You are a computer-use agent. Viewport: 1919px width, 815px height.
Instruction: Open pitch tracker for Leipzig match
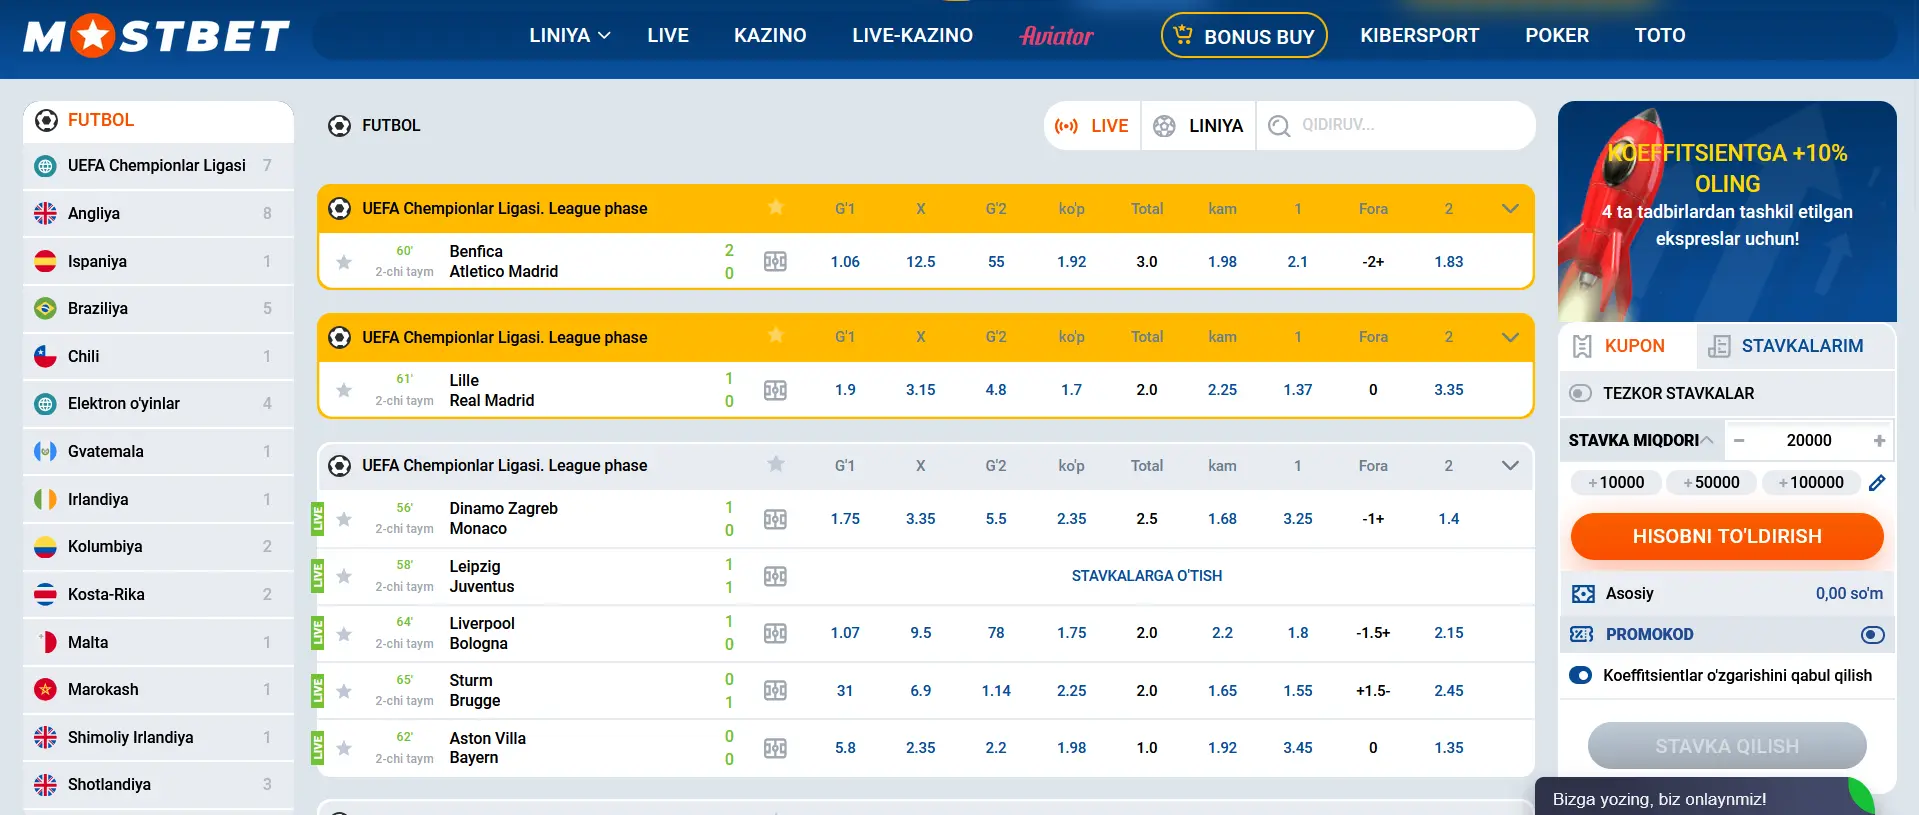(775, 576)
